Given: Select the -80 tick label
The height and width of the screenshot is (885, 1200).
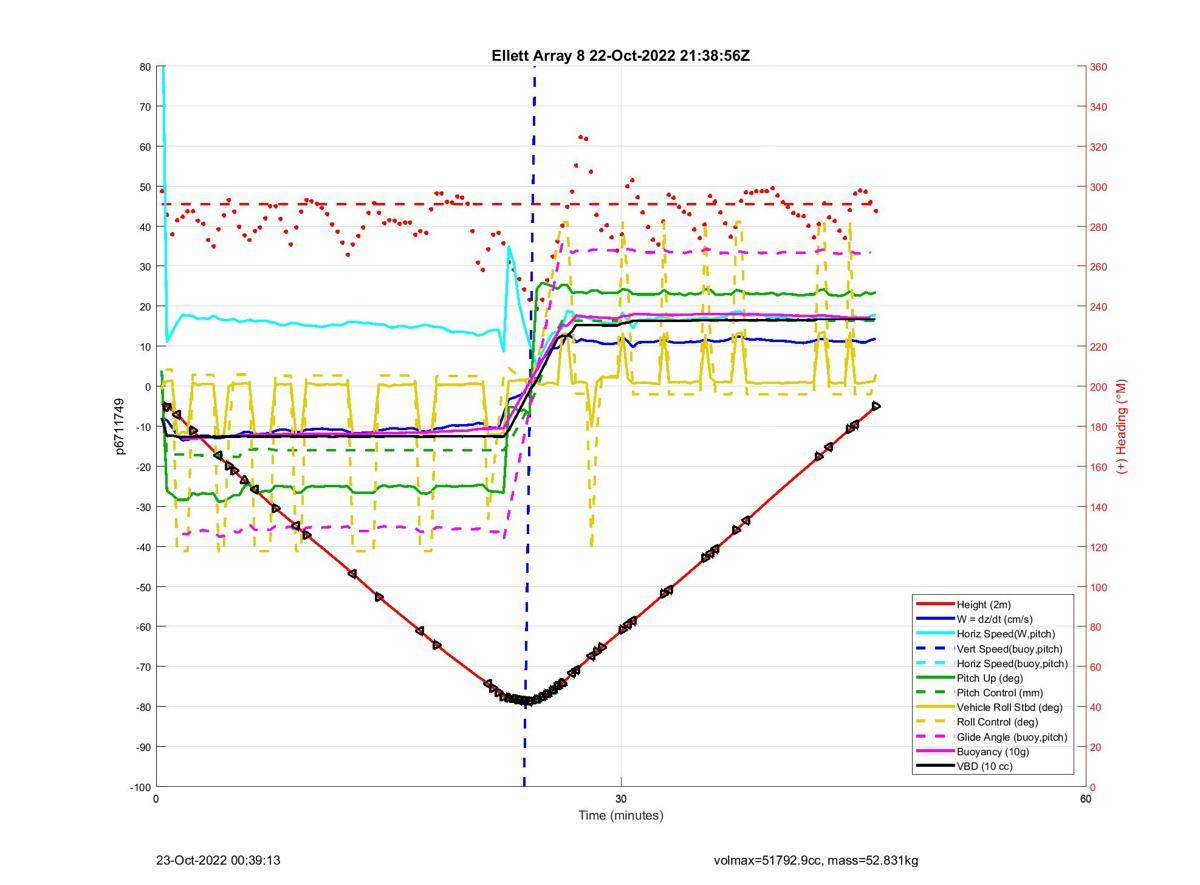Looking at the screenshot, I should point(142,707).
